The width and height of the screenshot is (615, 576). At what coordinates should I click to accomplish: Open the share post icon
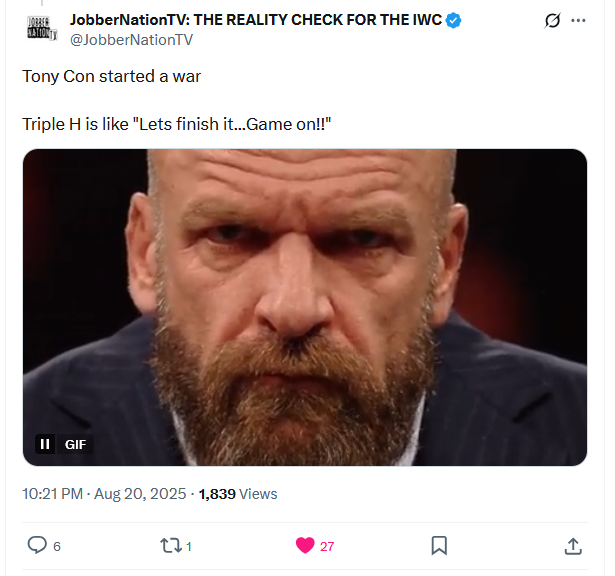[573, 545]
